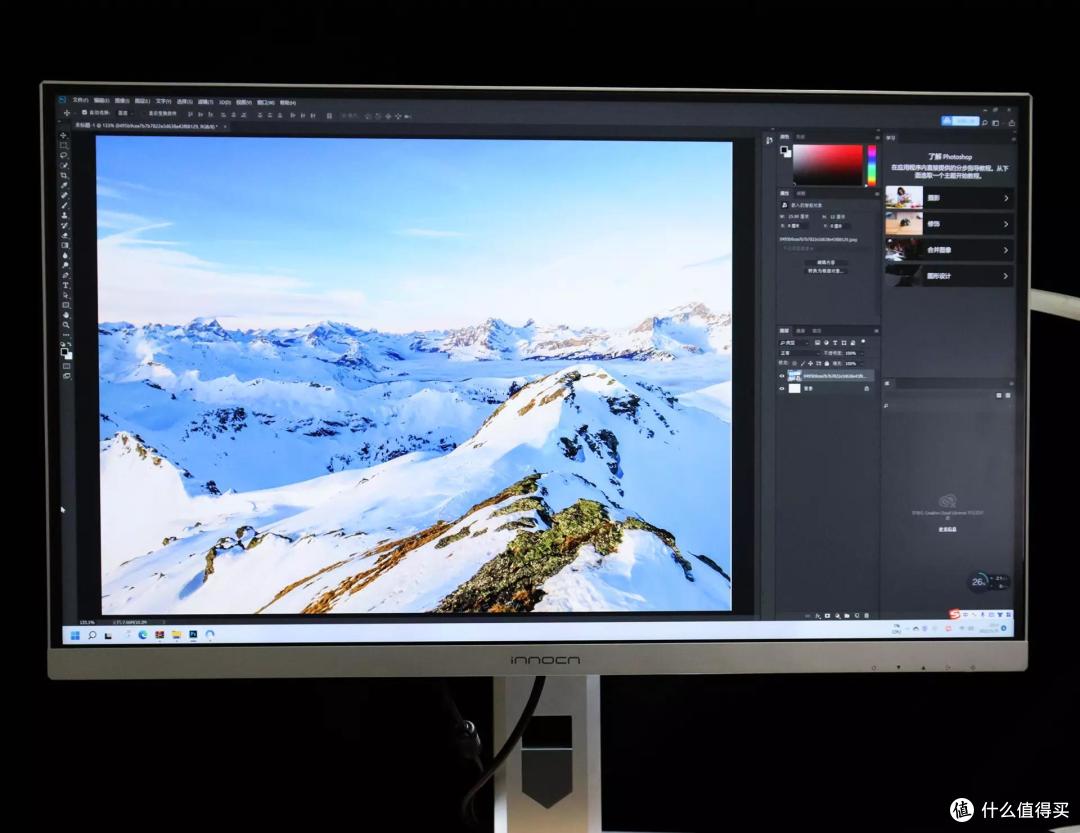Open the Windows taskbar search icon
Screen dimensions: 1080x833
92,635
